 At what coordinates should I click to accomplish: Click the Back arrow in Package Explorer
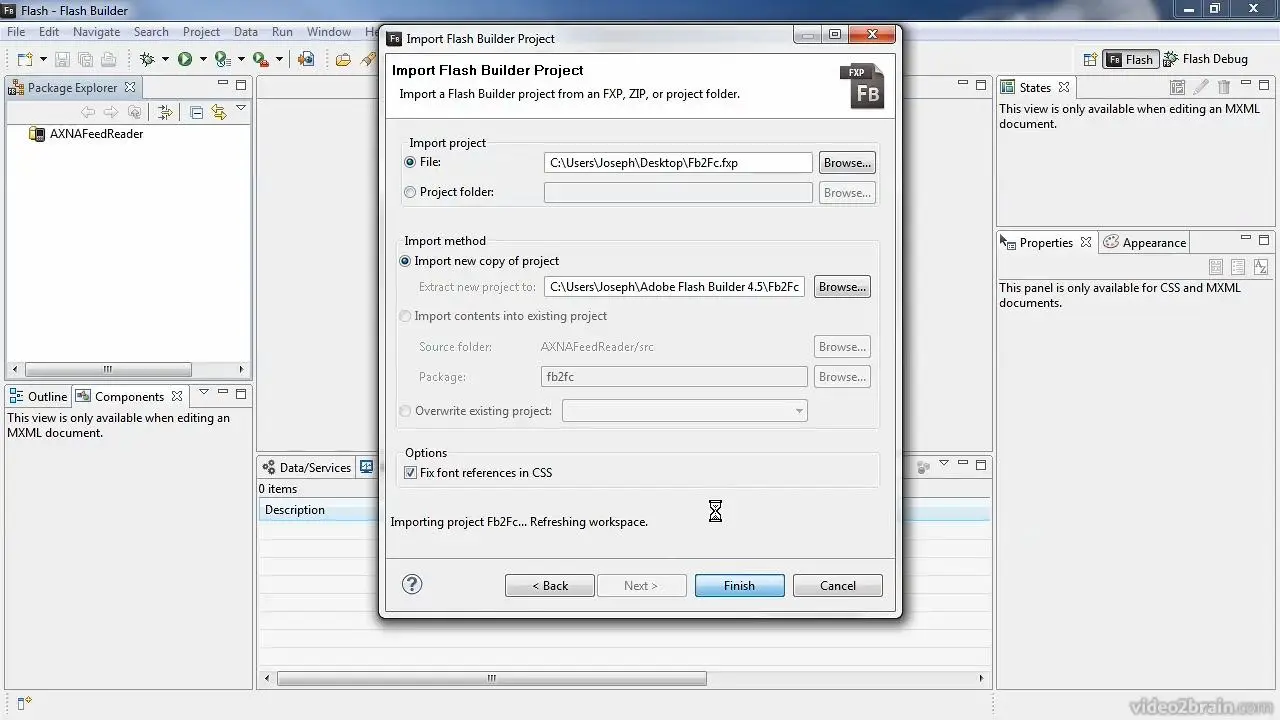pos(88,113)
